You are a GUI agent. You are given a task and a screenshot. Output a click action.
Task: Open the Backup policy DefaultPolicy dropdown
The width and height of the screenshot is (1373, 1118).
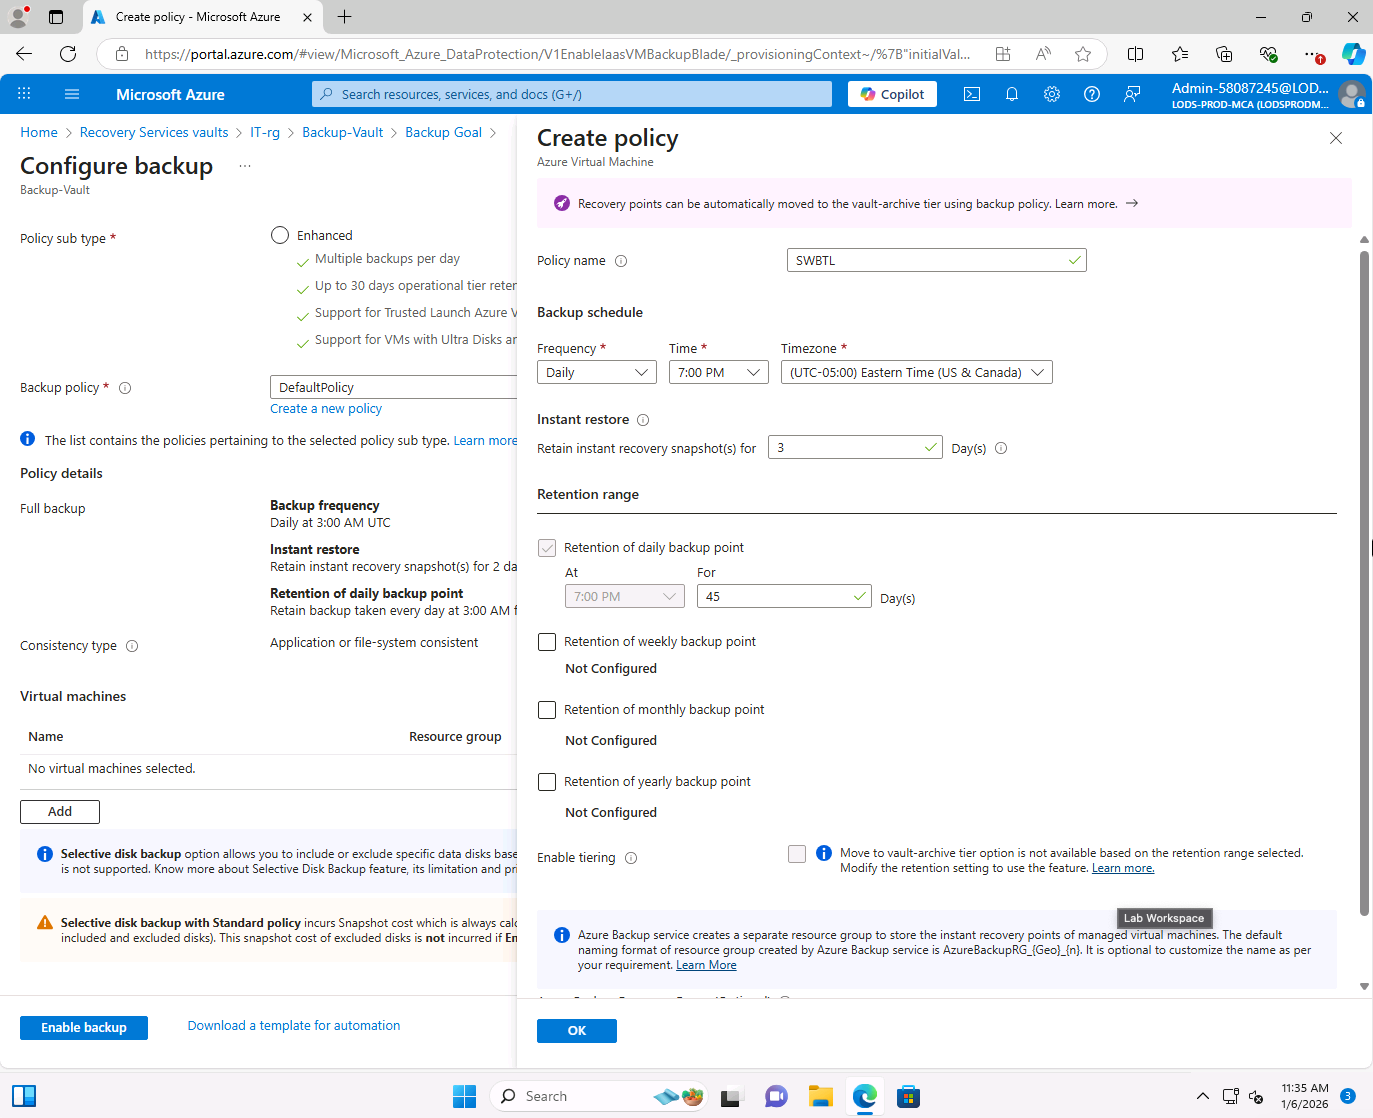coord(393,388)
